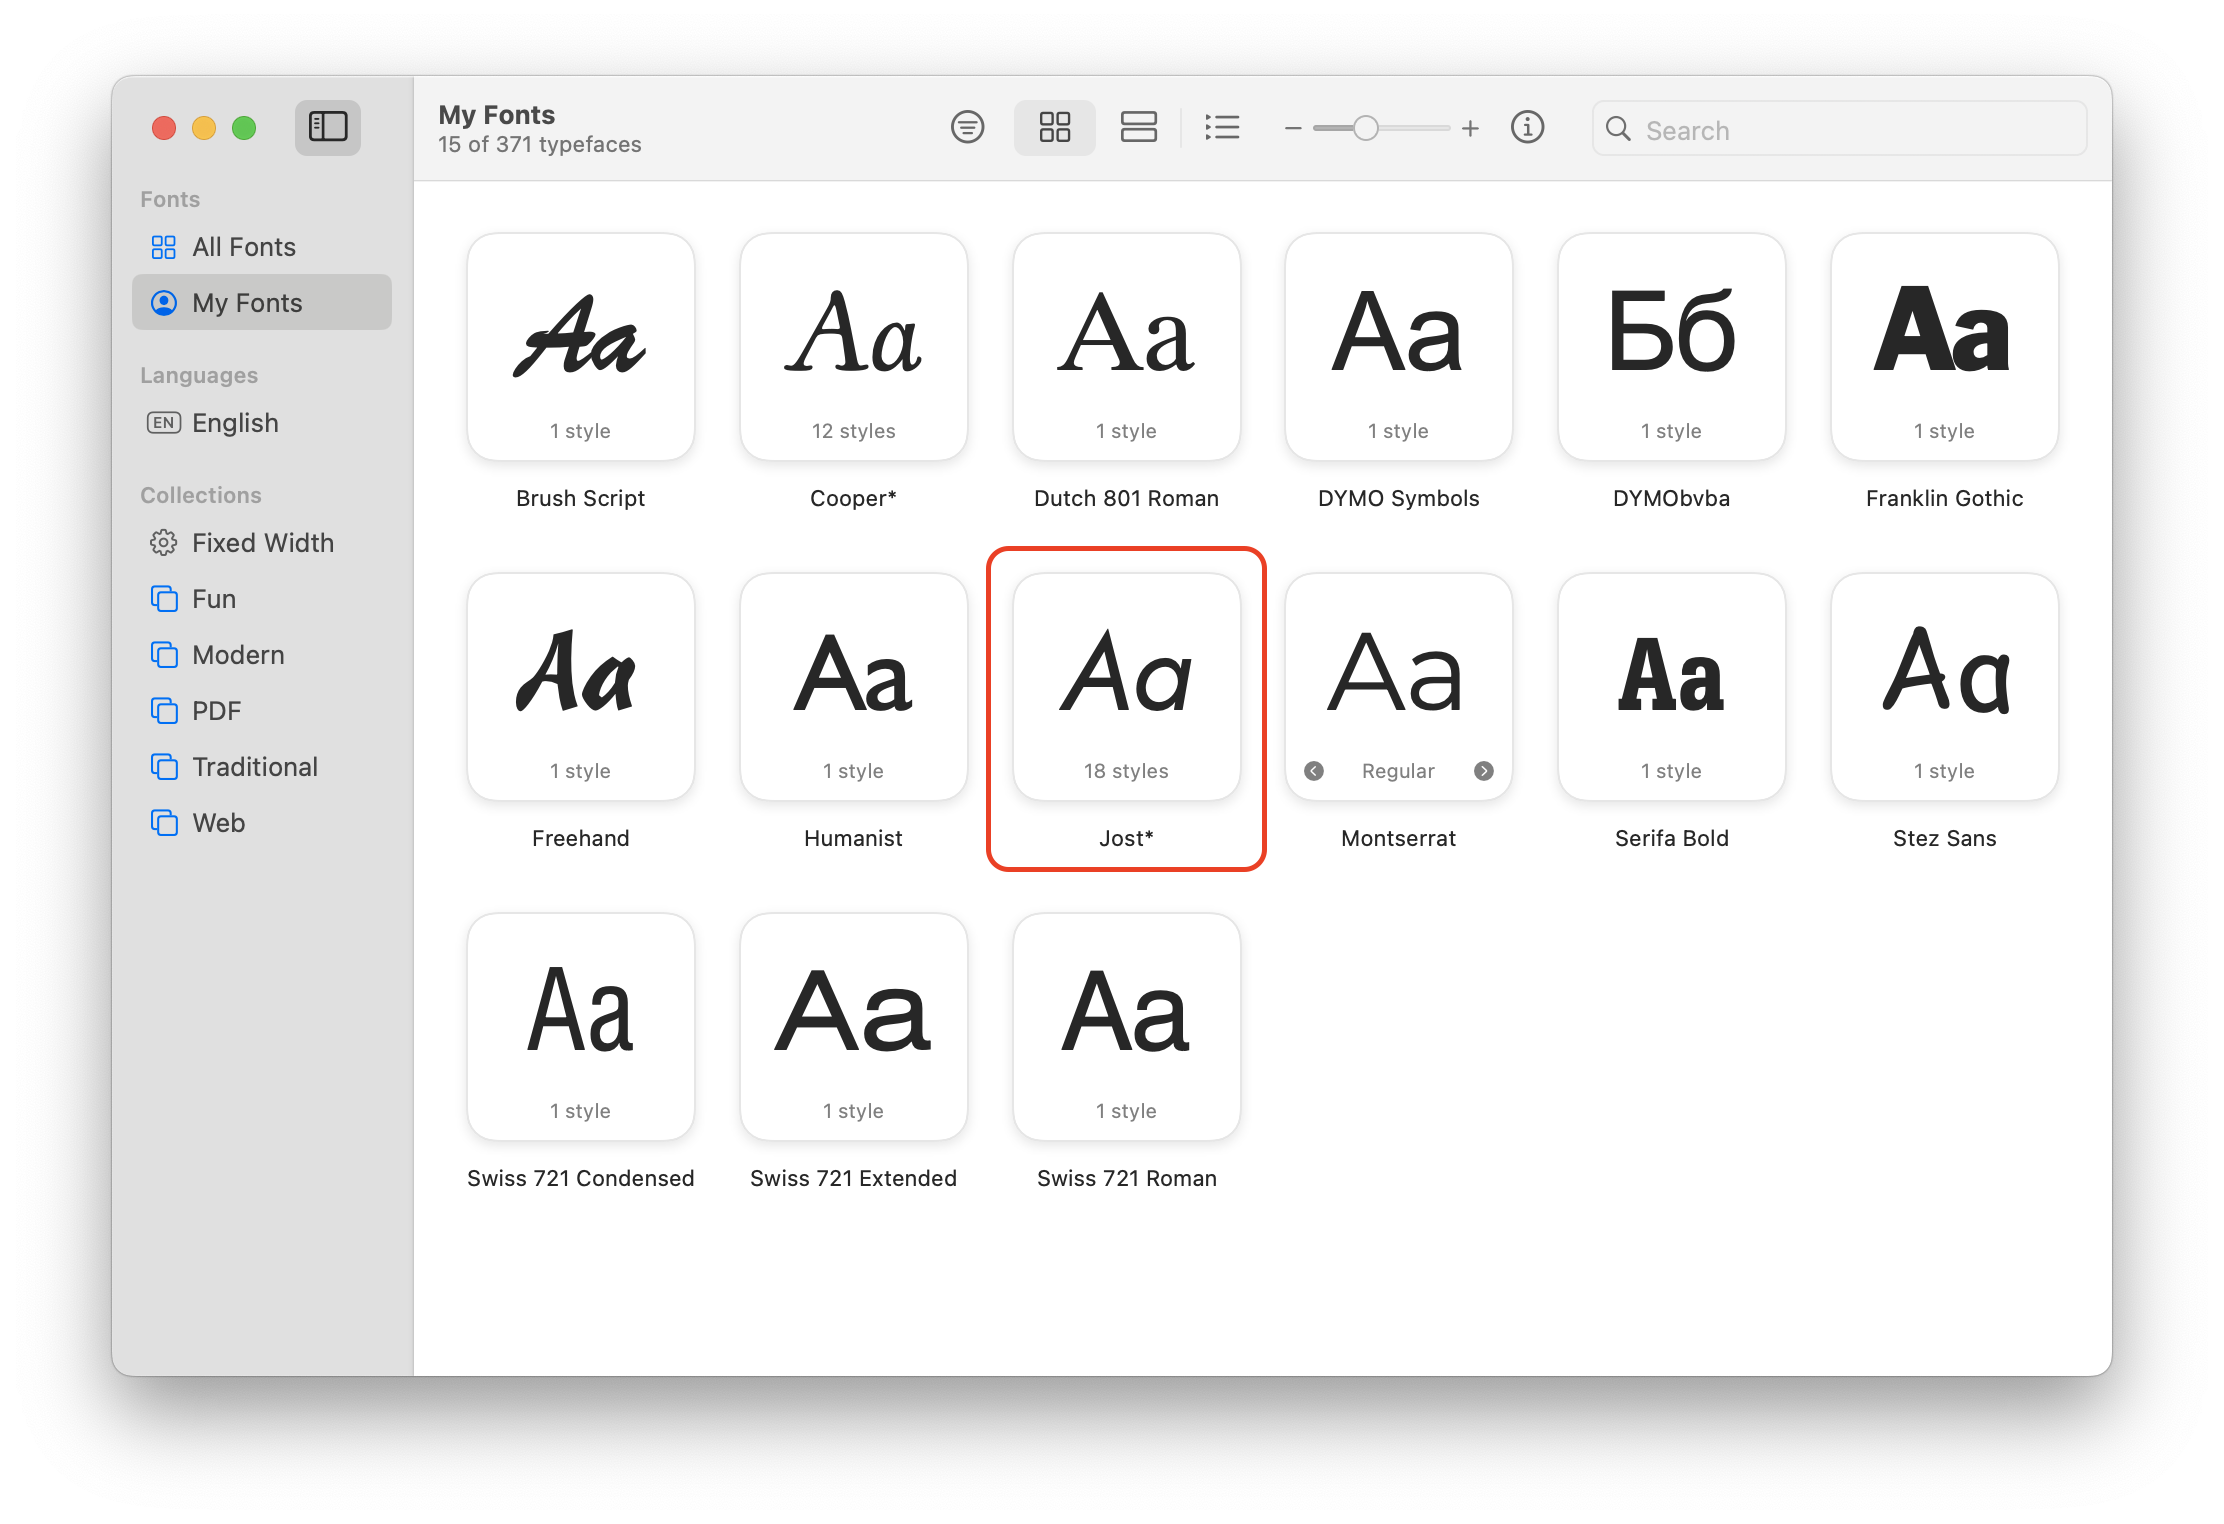Screen dimensions: 2224x1524
Task: Switch to samples view layout
Action: pyautogui.click(x=1138, y=127)
